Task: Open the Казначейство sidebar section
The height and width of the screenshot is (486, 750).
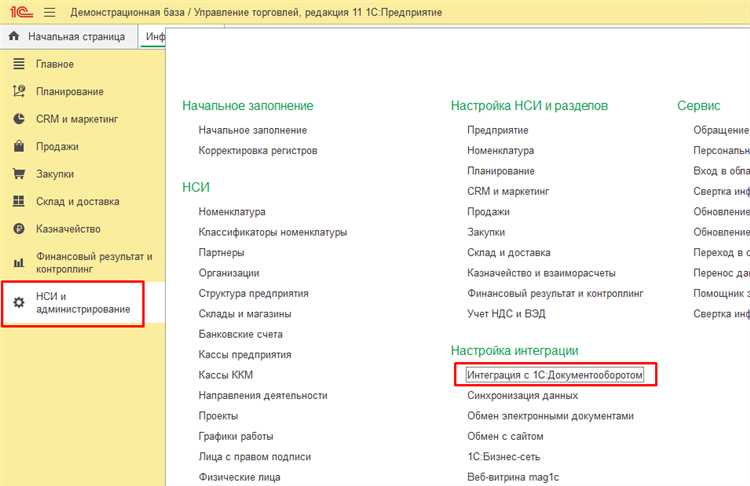Action: (68, 229)
